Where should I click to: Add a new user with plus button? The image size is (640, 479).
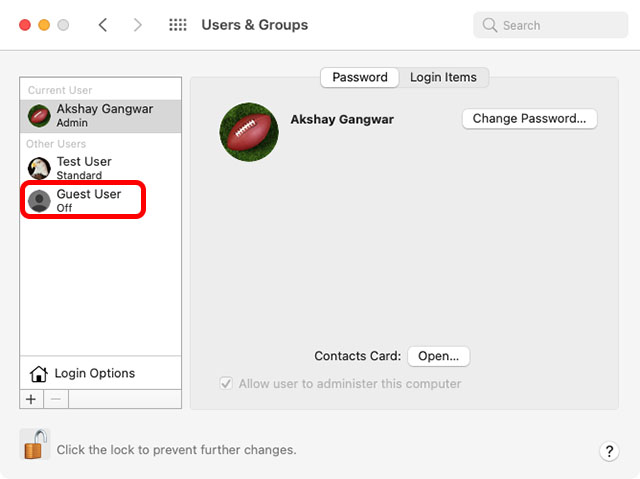[31, 399]
